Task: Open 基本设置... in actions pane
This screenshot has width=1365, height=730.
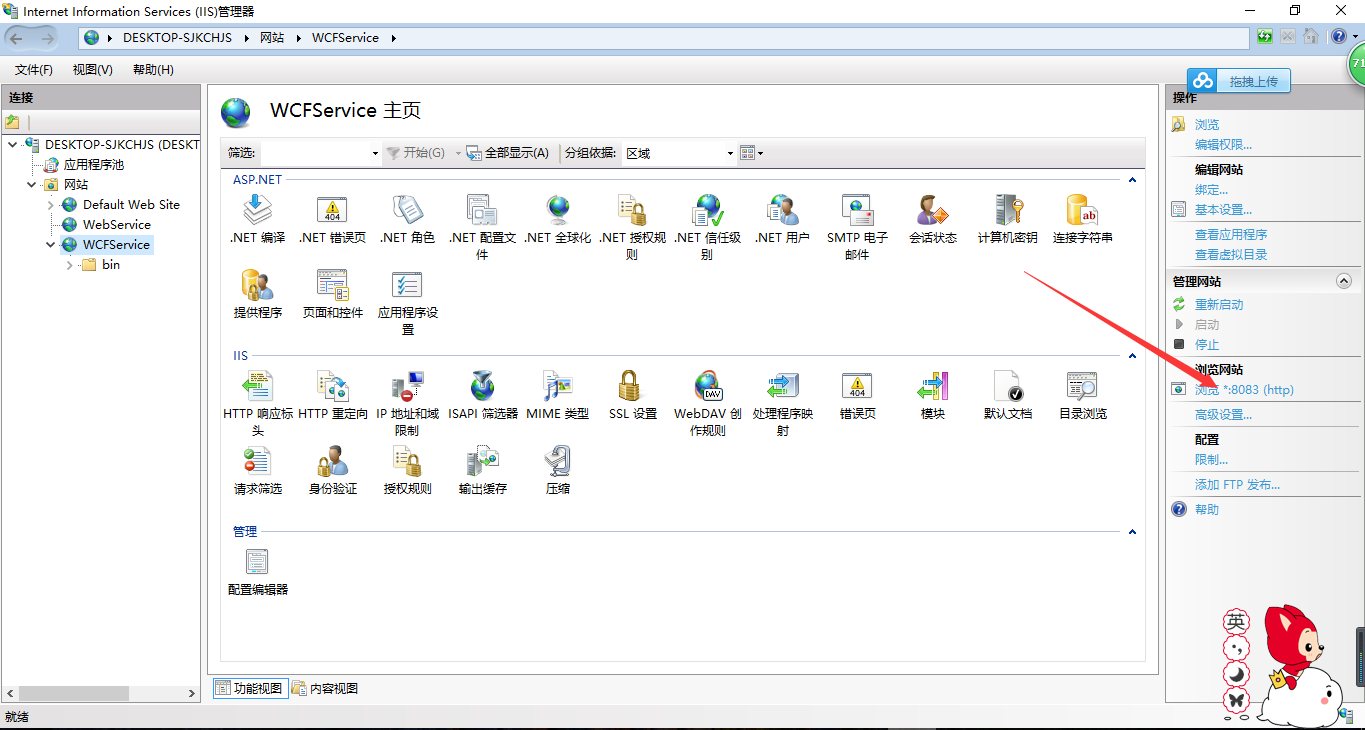Action: click(x=1223, y=210)
